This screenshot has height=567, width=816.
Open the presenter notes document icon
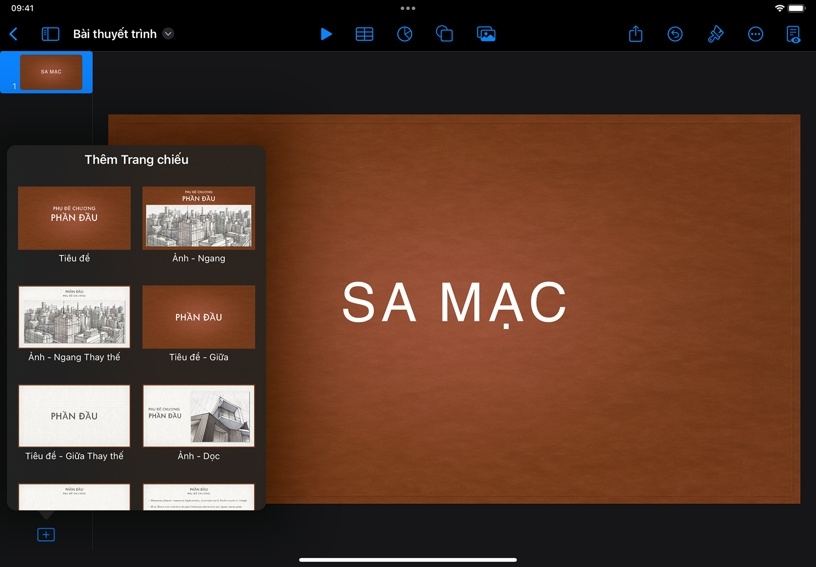click(x=794, y=34)
